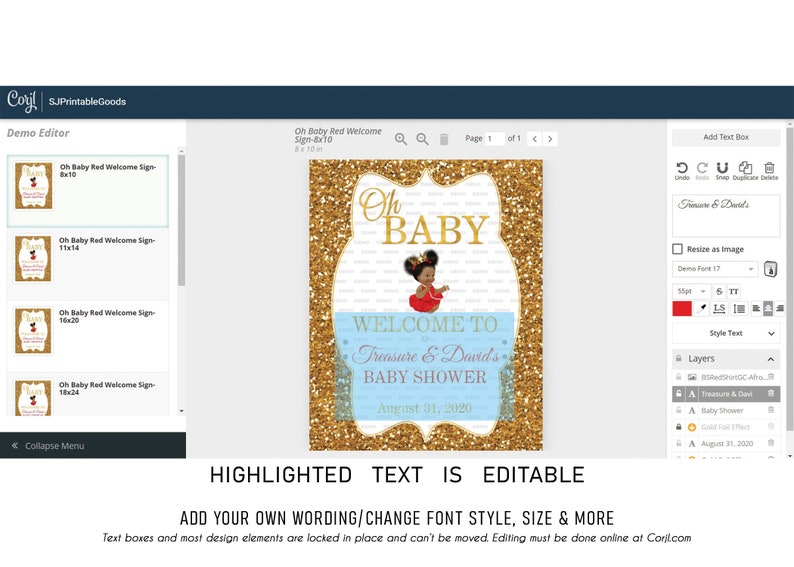The height and width of the screenshot is (567, 794).
Task: Select Oh Baby Red Welcome Sign-11x14 template
Action: [x=88, y=264]
